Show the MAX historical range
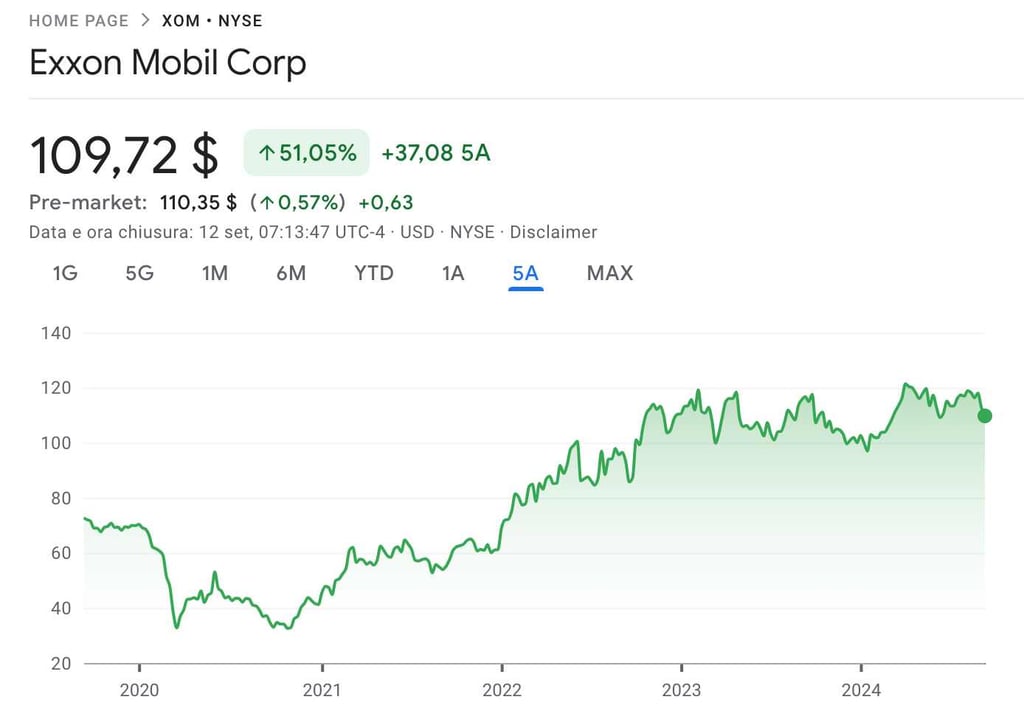 [x=609, y=273]
